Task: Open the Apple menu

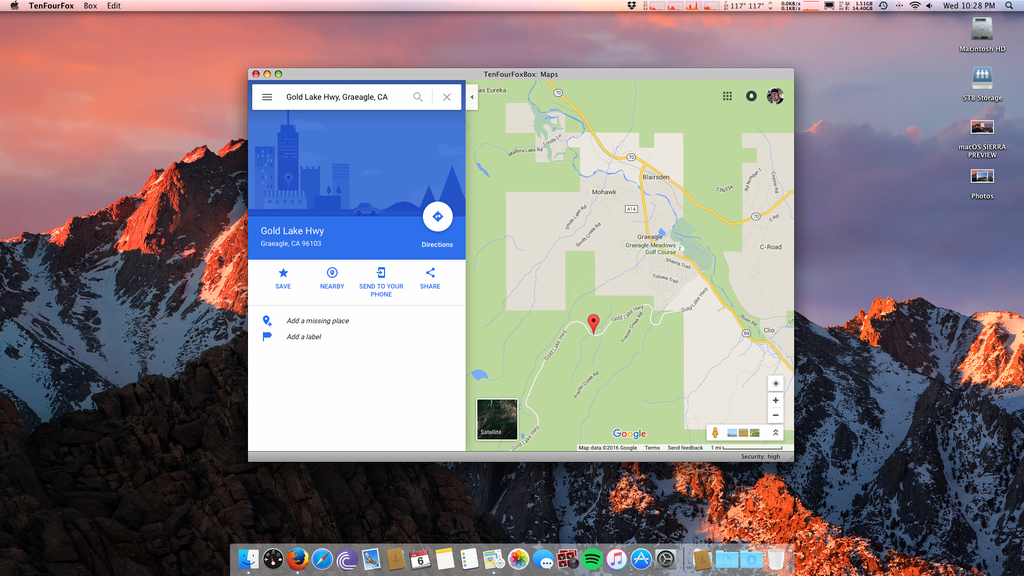Action: click(x=14, y=6)
